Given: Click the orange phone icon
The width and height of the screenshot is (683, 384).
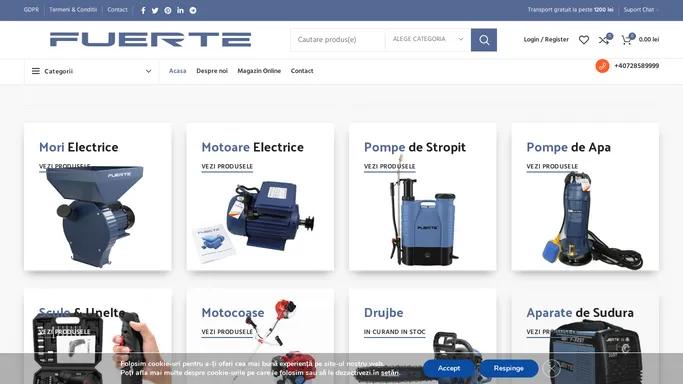Looking at the screenshot, I should 602,66.
